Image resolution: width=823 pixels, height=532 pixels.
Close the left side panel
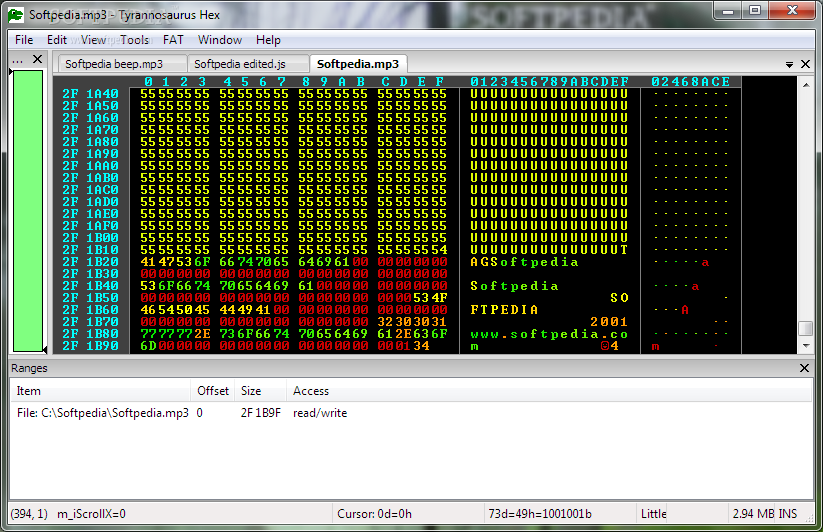[x=37, y=59]
